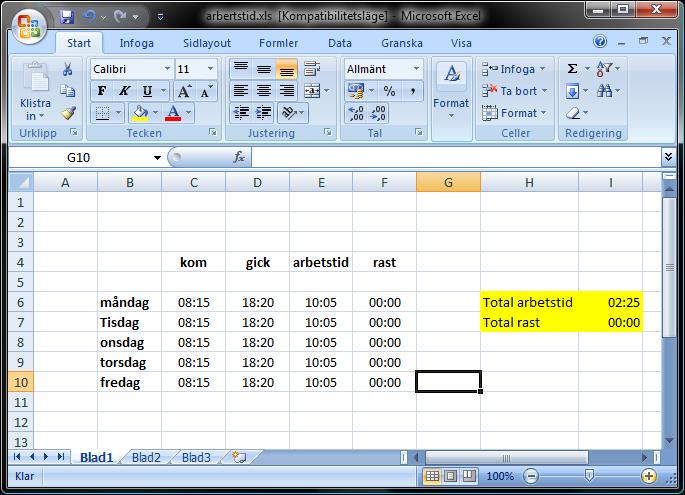Increase font size with large A
The width and height of the screenshot is (685, 495).
[x=184, y=91]
